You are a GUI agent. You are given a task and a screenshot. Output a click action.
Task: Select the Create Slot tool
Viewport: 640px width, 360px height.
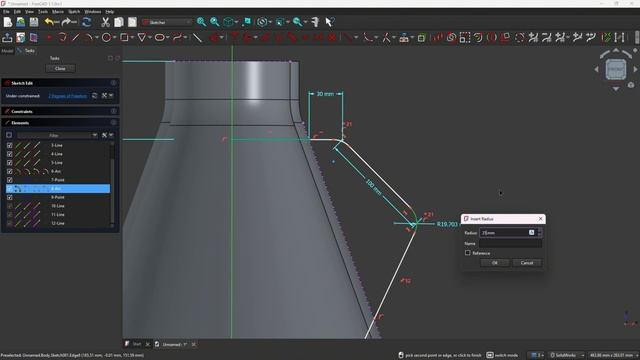[160, 38]
